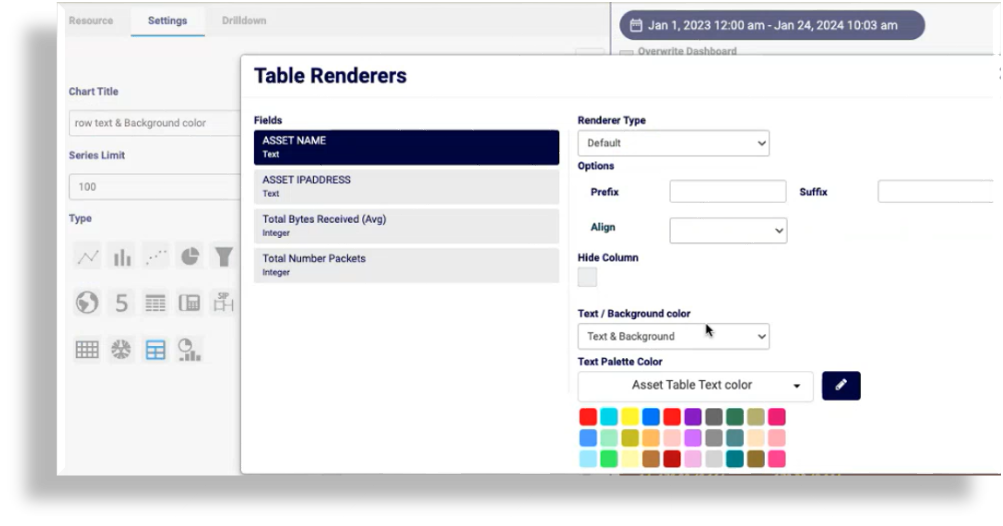Pick the mint green color swatch
This screenshot has width=1003, height=526.
tap(609, 438)
